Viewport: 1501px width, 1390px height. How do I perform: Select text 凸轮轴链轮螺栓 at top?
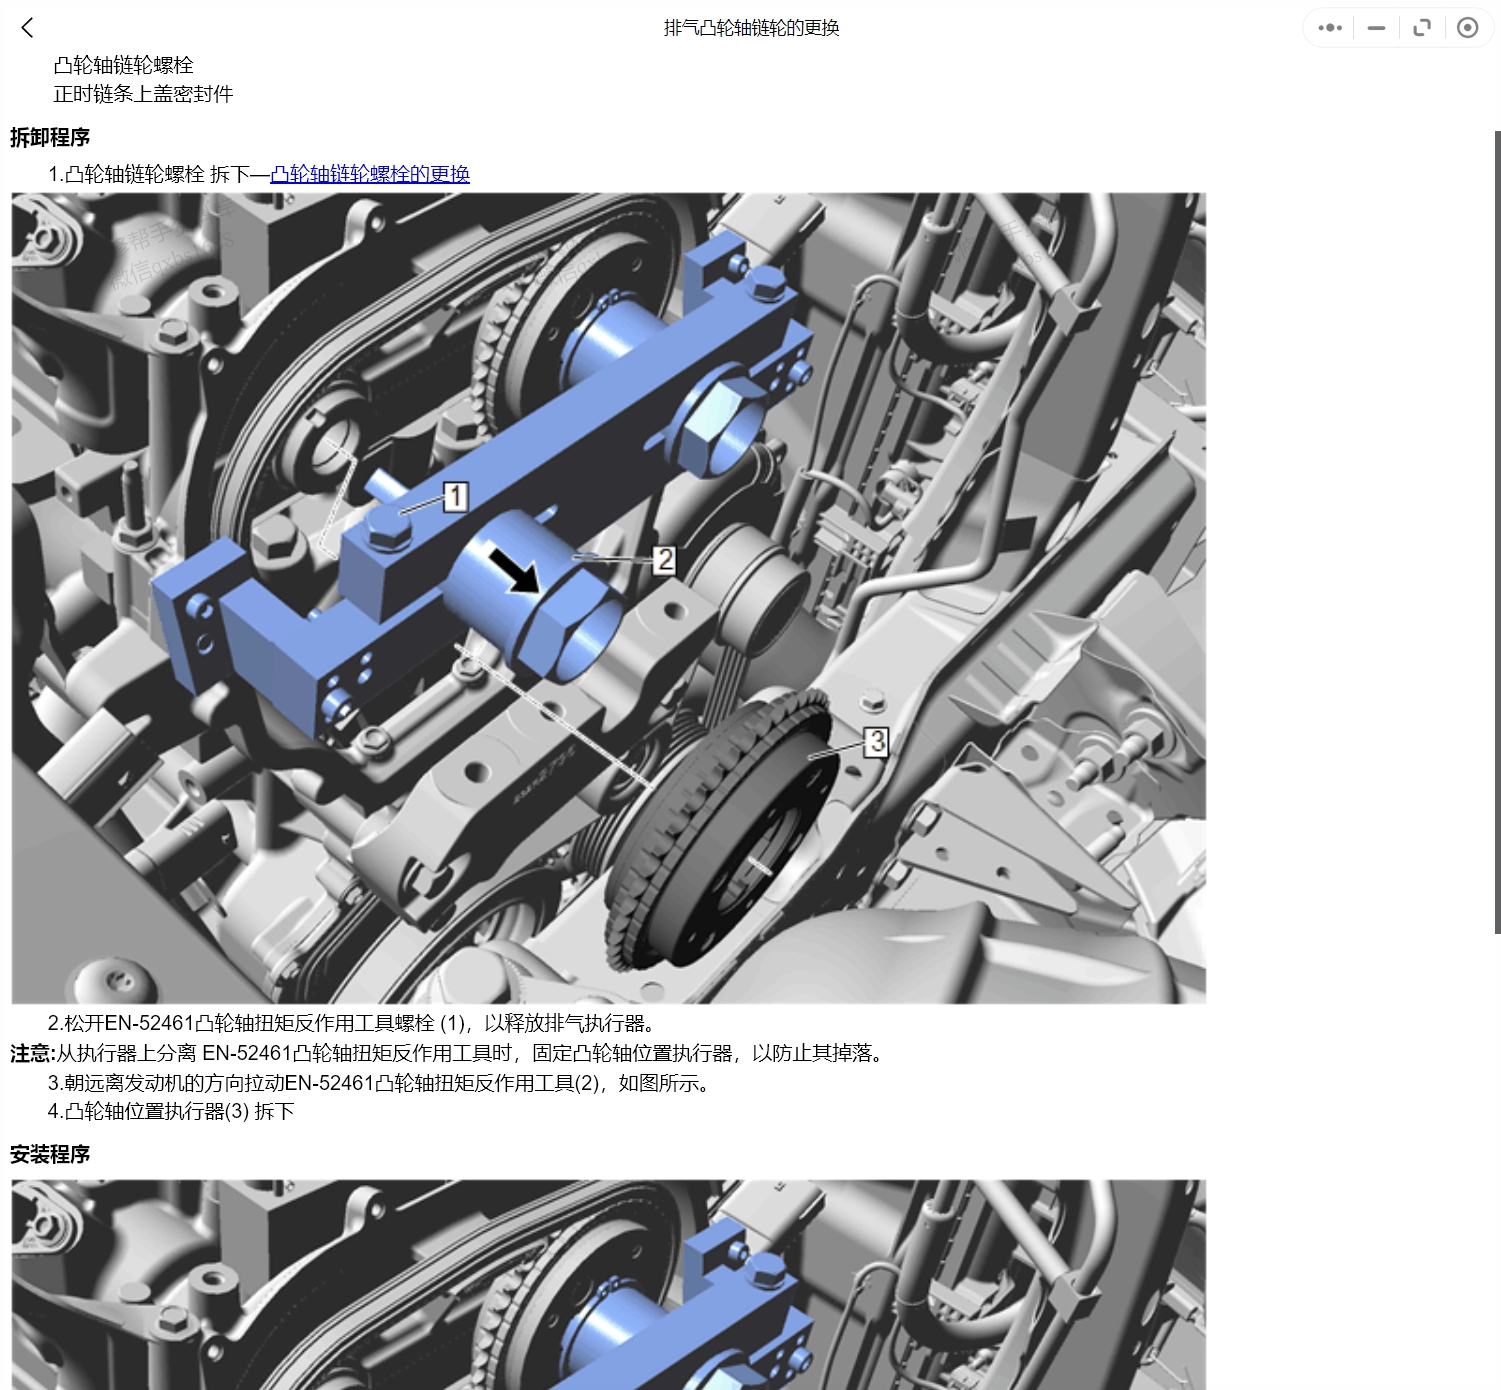pyautogui.click(x=124, y=65)
